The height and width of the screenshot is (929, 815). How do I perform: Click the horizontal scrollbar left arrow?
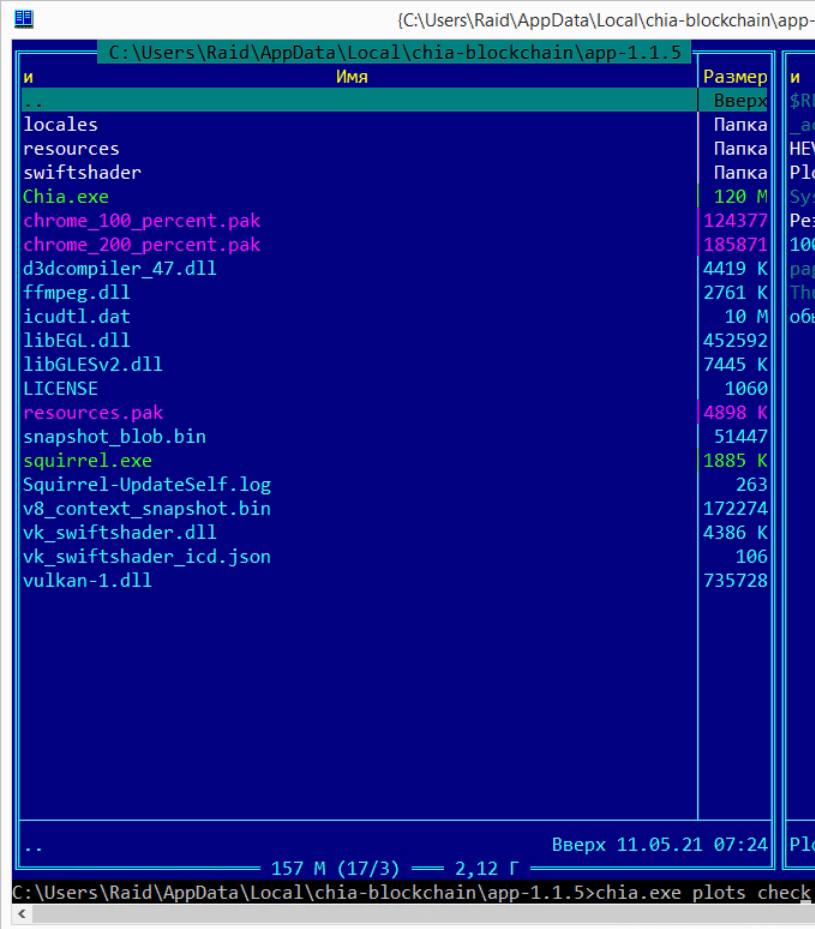point(22,914)
